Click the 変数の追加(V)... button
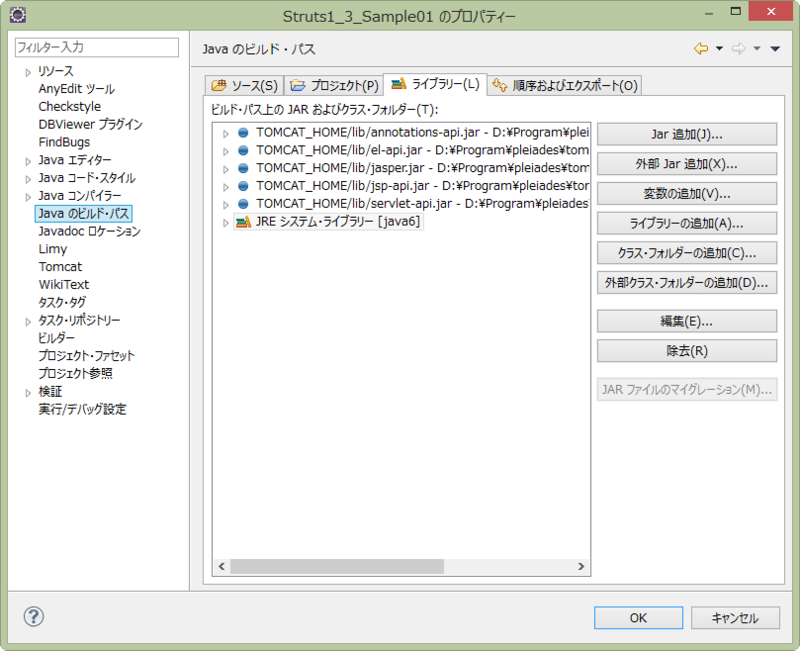Screen dimensions: 800x651 (687, 193)
